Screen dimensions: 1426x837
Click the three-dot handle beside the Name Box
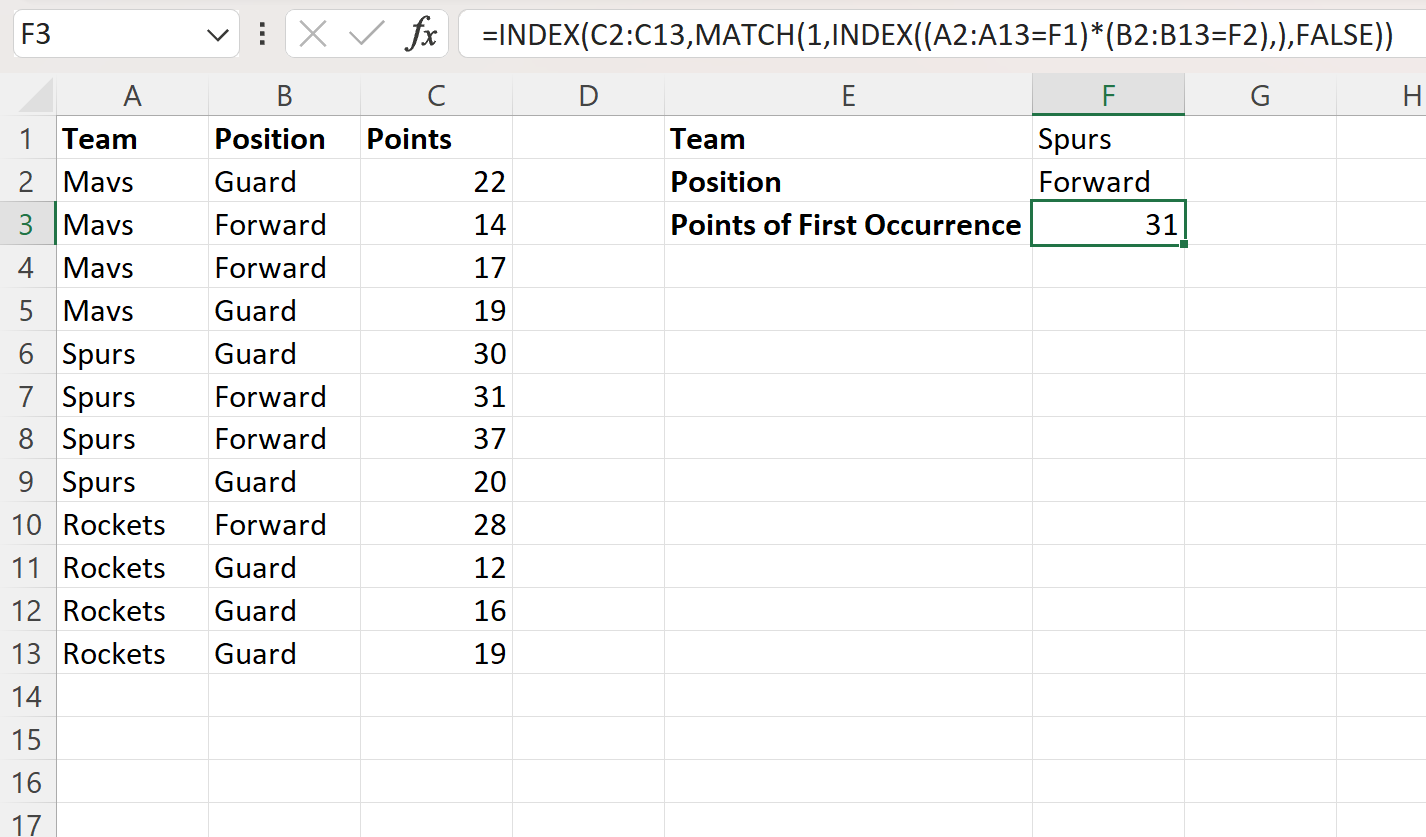[x=262, y=35]
